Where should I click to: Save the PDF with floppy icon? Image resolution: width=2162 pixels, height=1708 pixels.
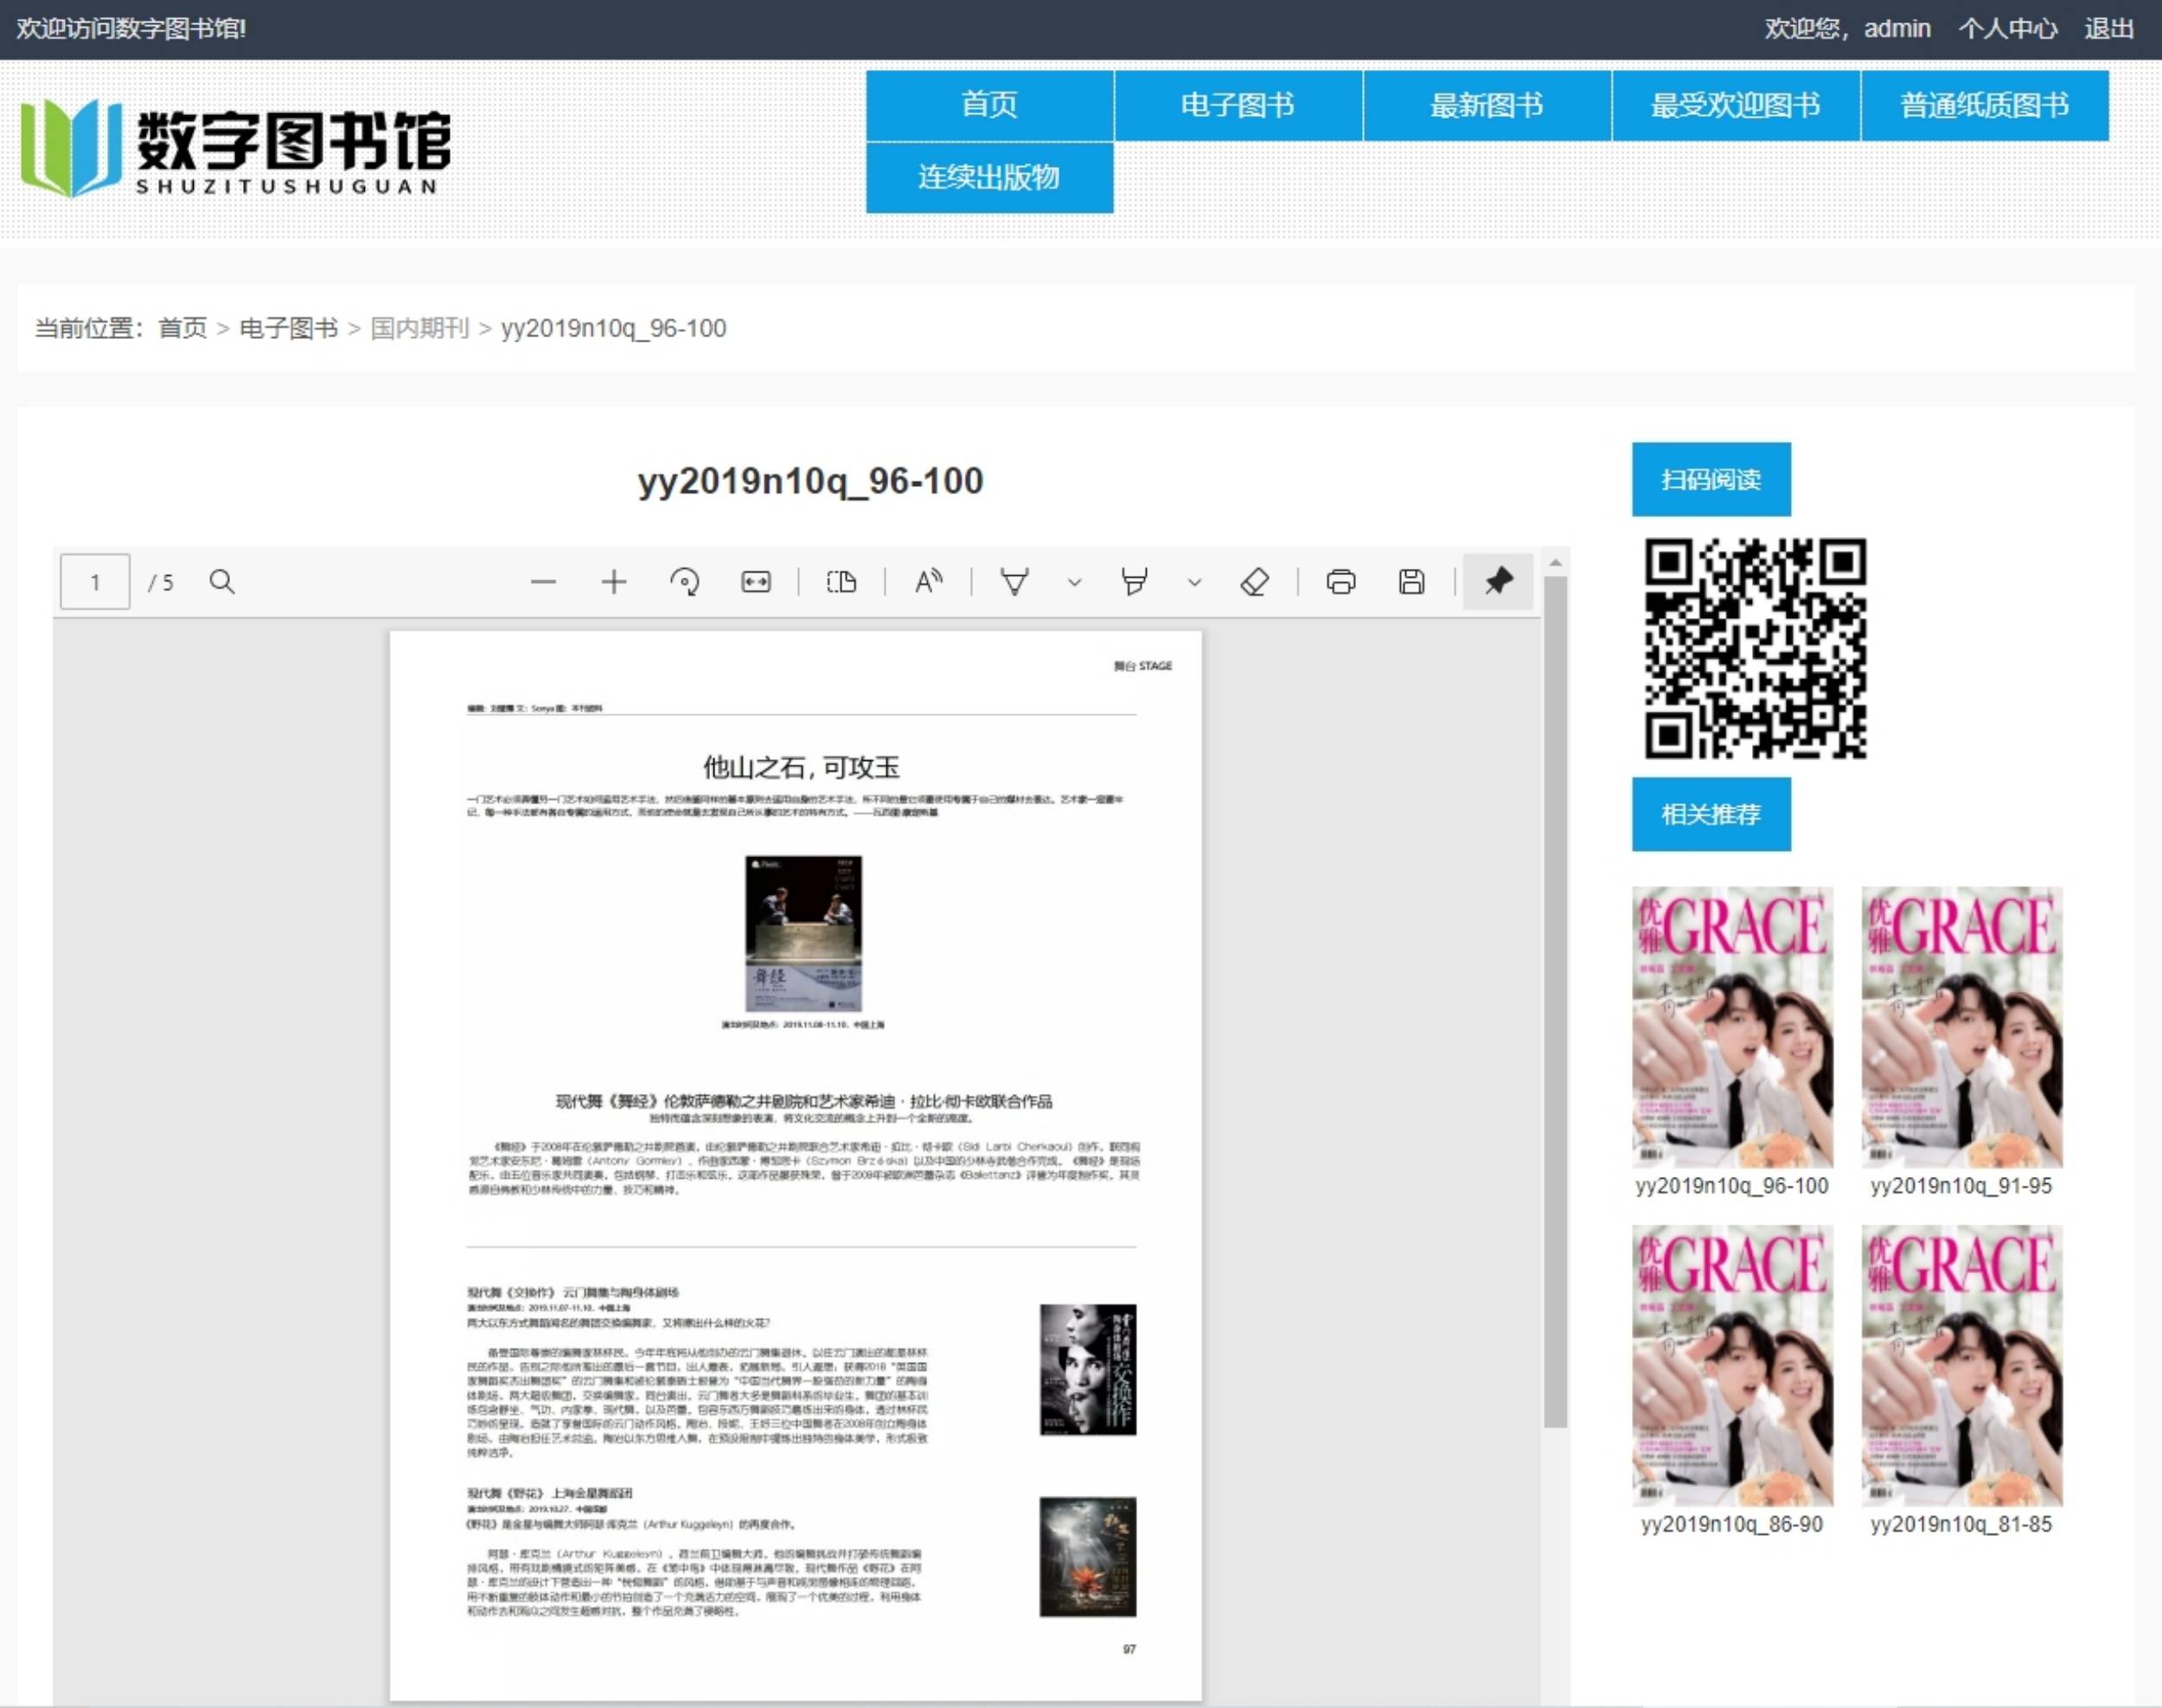coord(1412,582)
